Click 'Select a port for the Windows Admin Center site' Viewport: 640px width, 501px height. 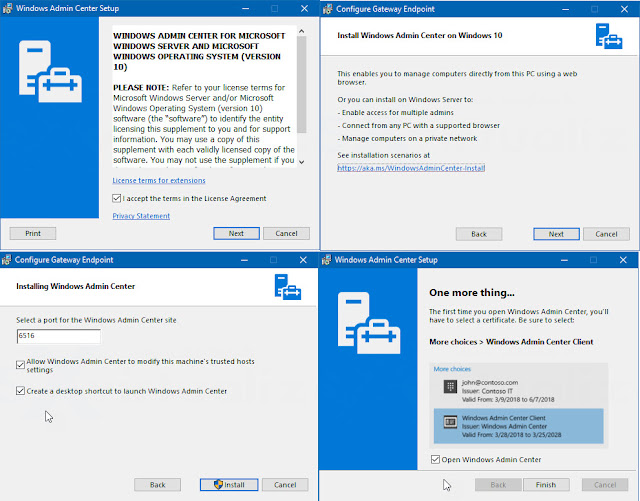pyautogui.click(x=96, y=320)
